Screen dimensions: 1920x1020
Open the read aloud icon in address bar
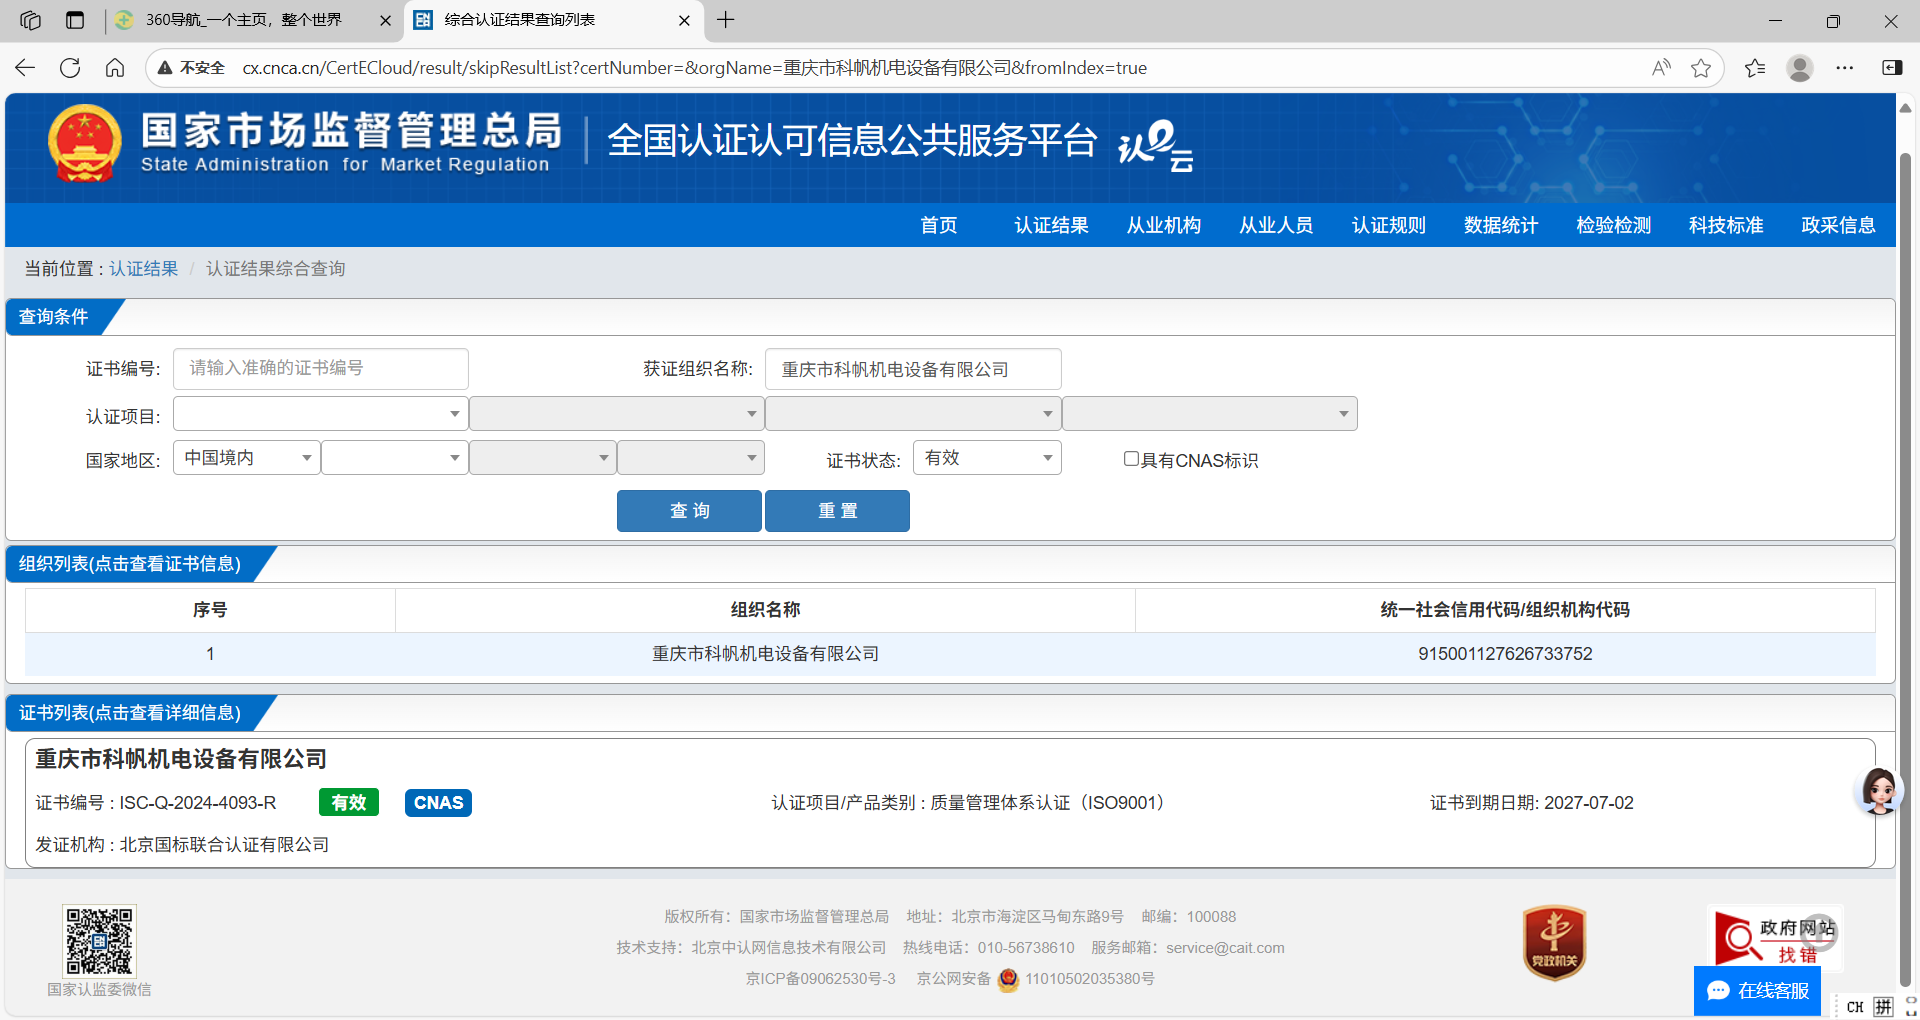(1661, 68)
